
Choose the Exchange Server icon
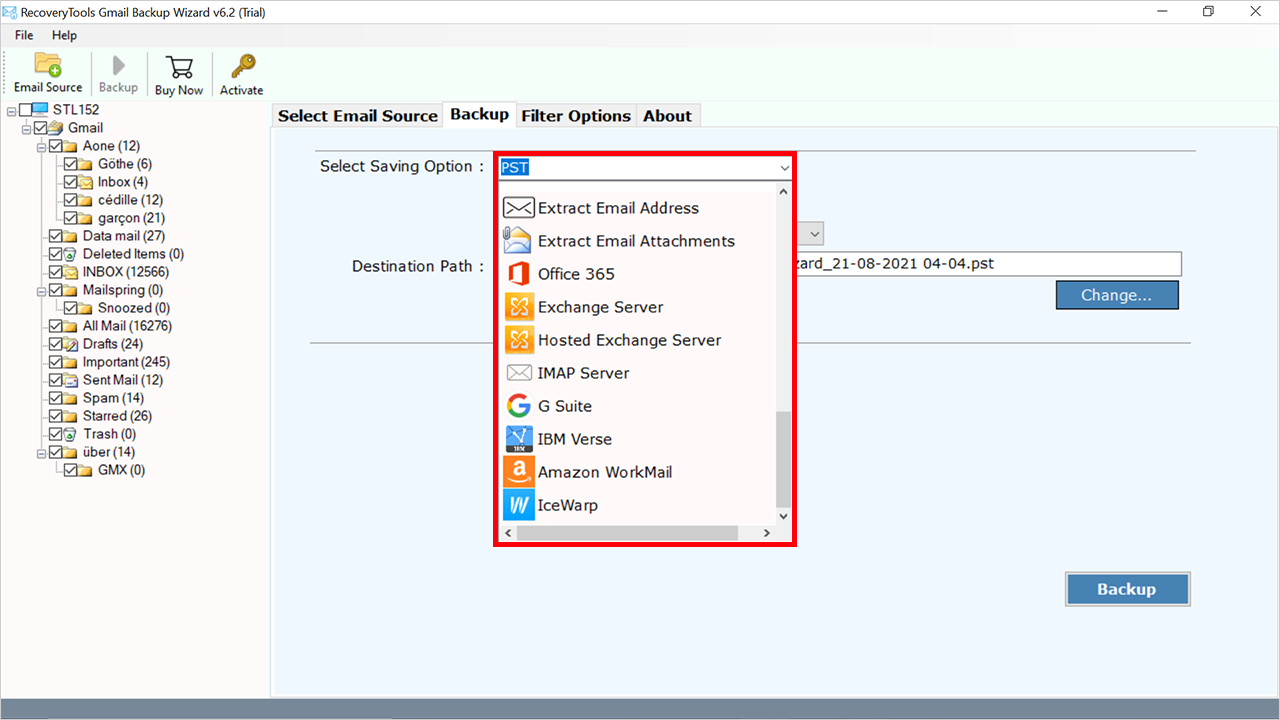[519, 307]
